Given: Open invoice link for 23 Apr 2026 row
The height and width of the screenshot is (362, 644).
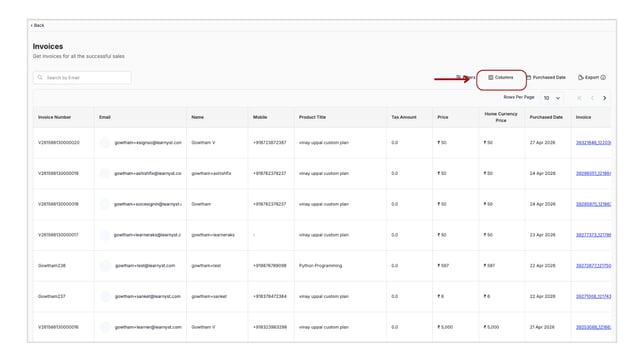Looking at the screenshot, I should tap(593, 235).
